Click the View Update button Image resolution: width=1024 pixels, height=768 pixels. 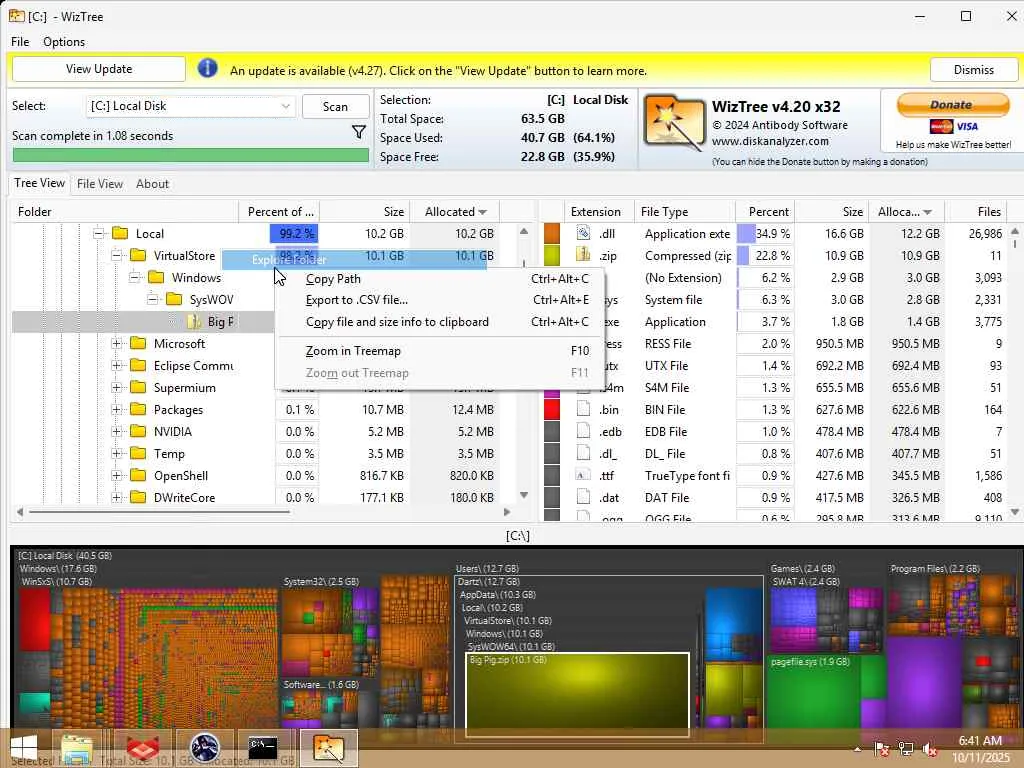point(99,69)
